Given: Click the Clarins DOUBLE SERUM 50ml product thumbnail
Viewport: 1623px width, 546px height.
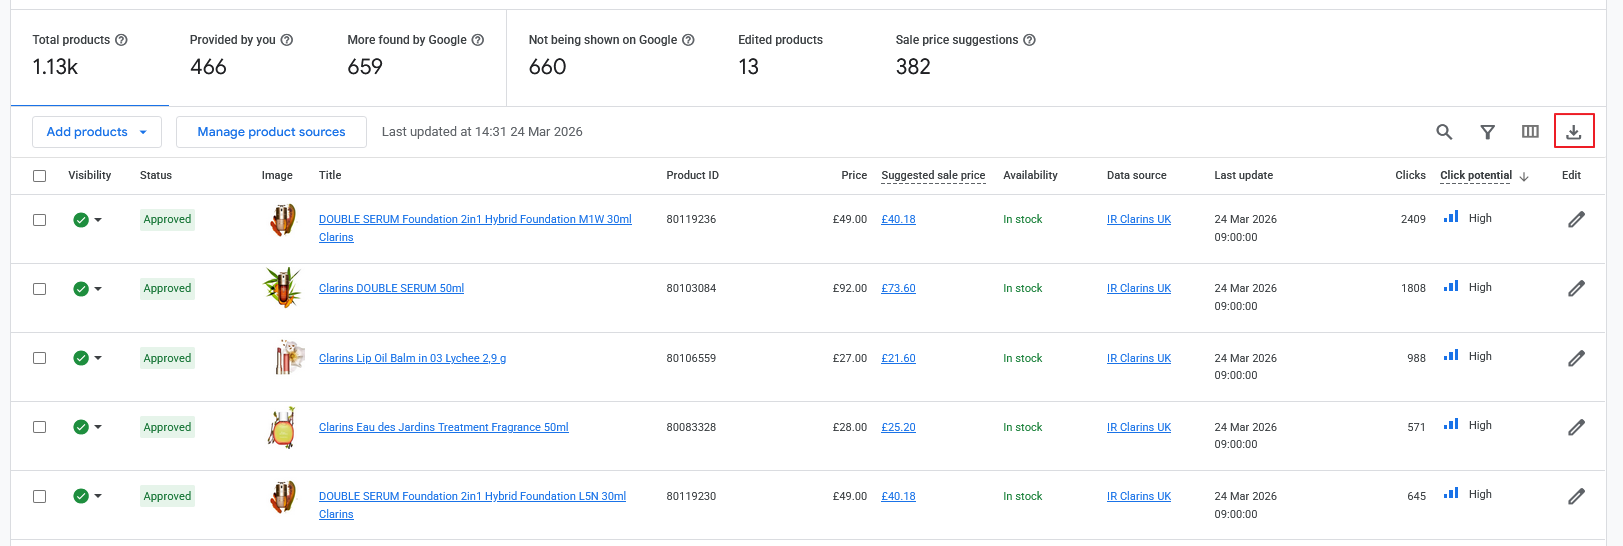Looking at the screenshot, I should pyautogui.click(x=282, y=288).
